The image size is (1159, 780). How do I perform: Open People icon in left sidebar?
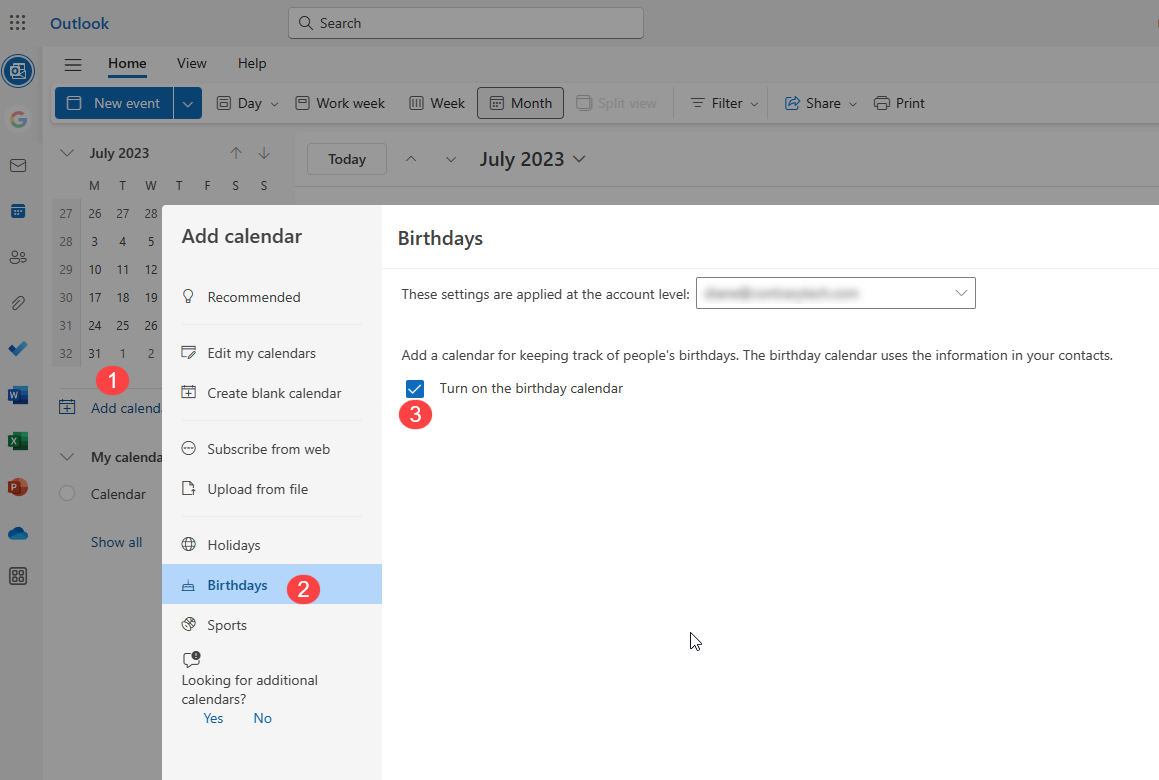[x=18, y=257]
